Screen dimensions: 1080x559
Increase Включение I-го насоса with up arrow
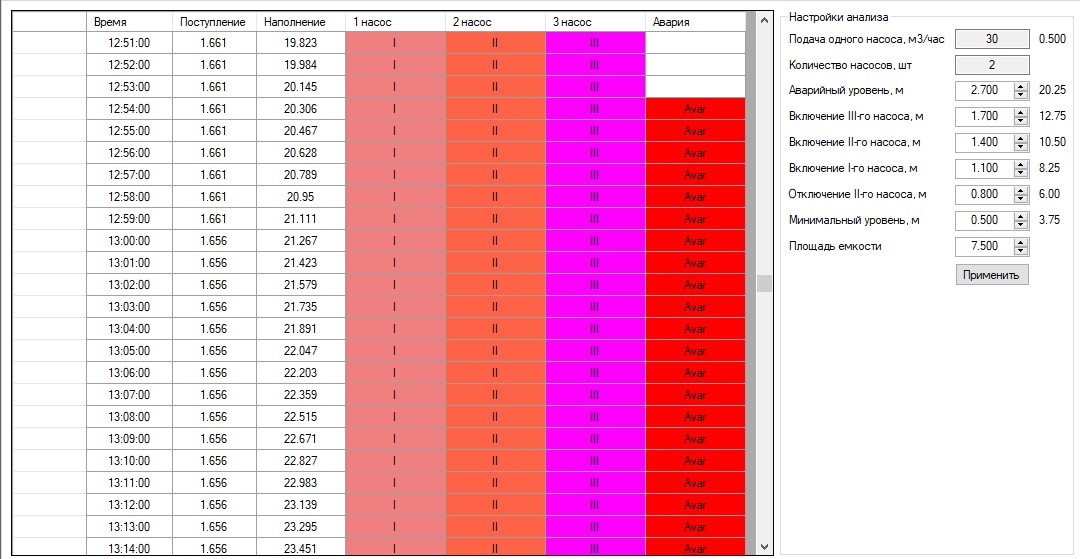tap(1020, 165)
